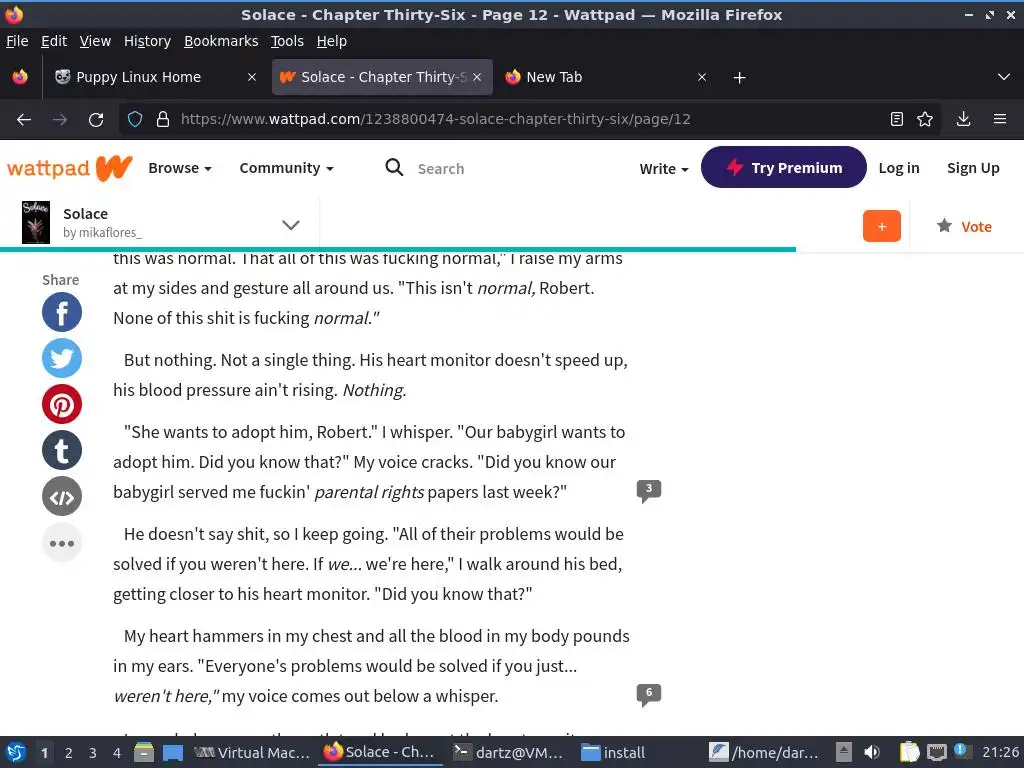Click the search magnifier icon
This screenshot has height=768, width=1024.
[x=394, y=168]
